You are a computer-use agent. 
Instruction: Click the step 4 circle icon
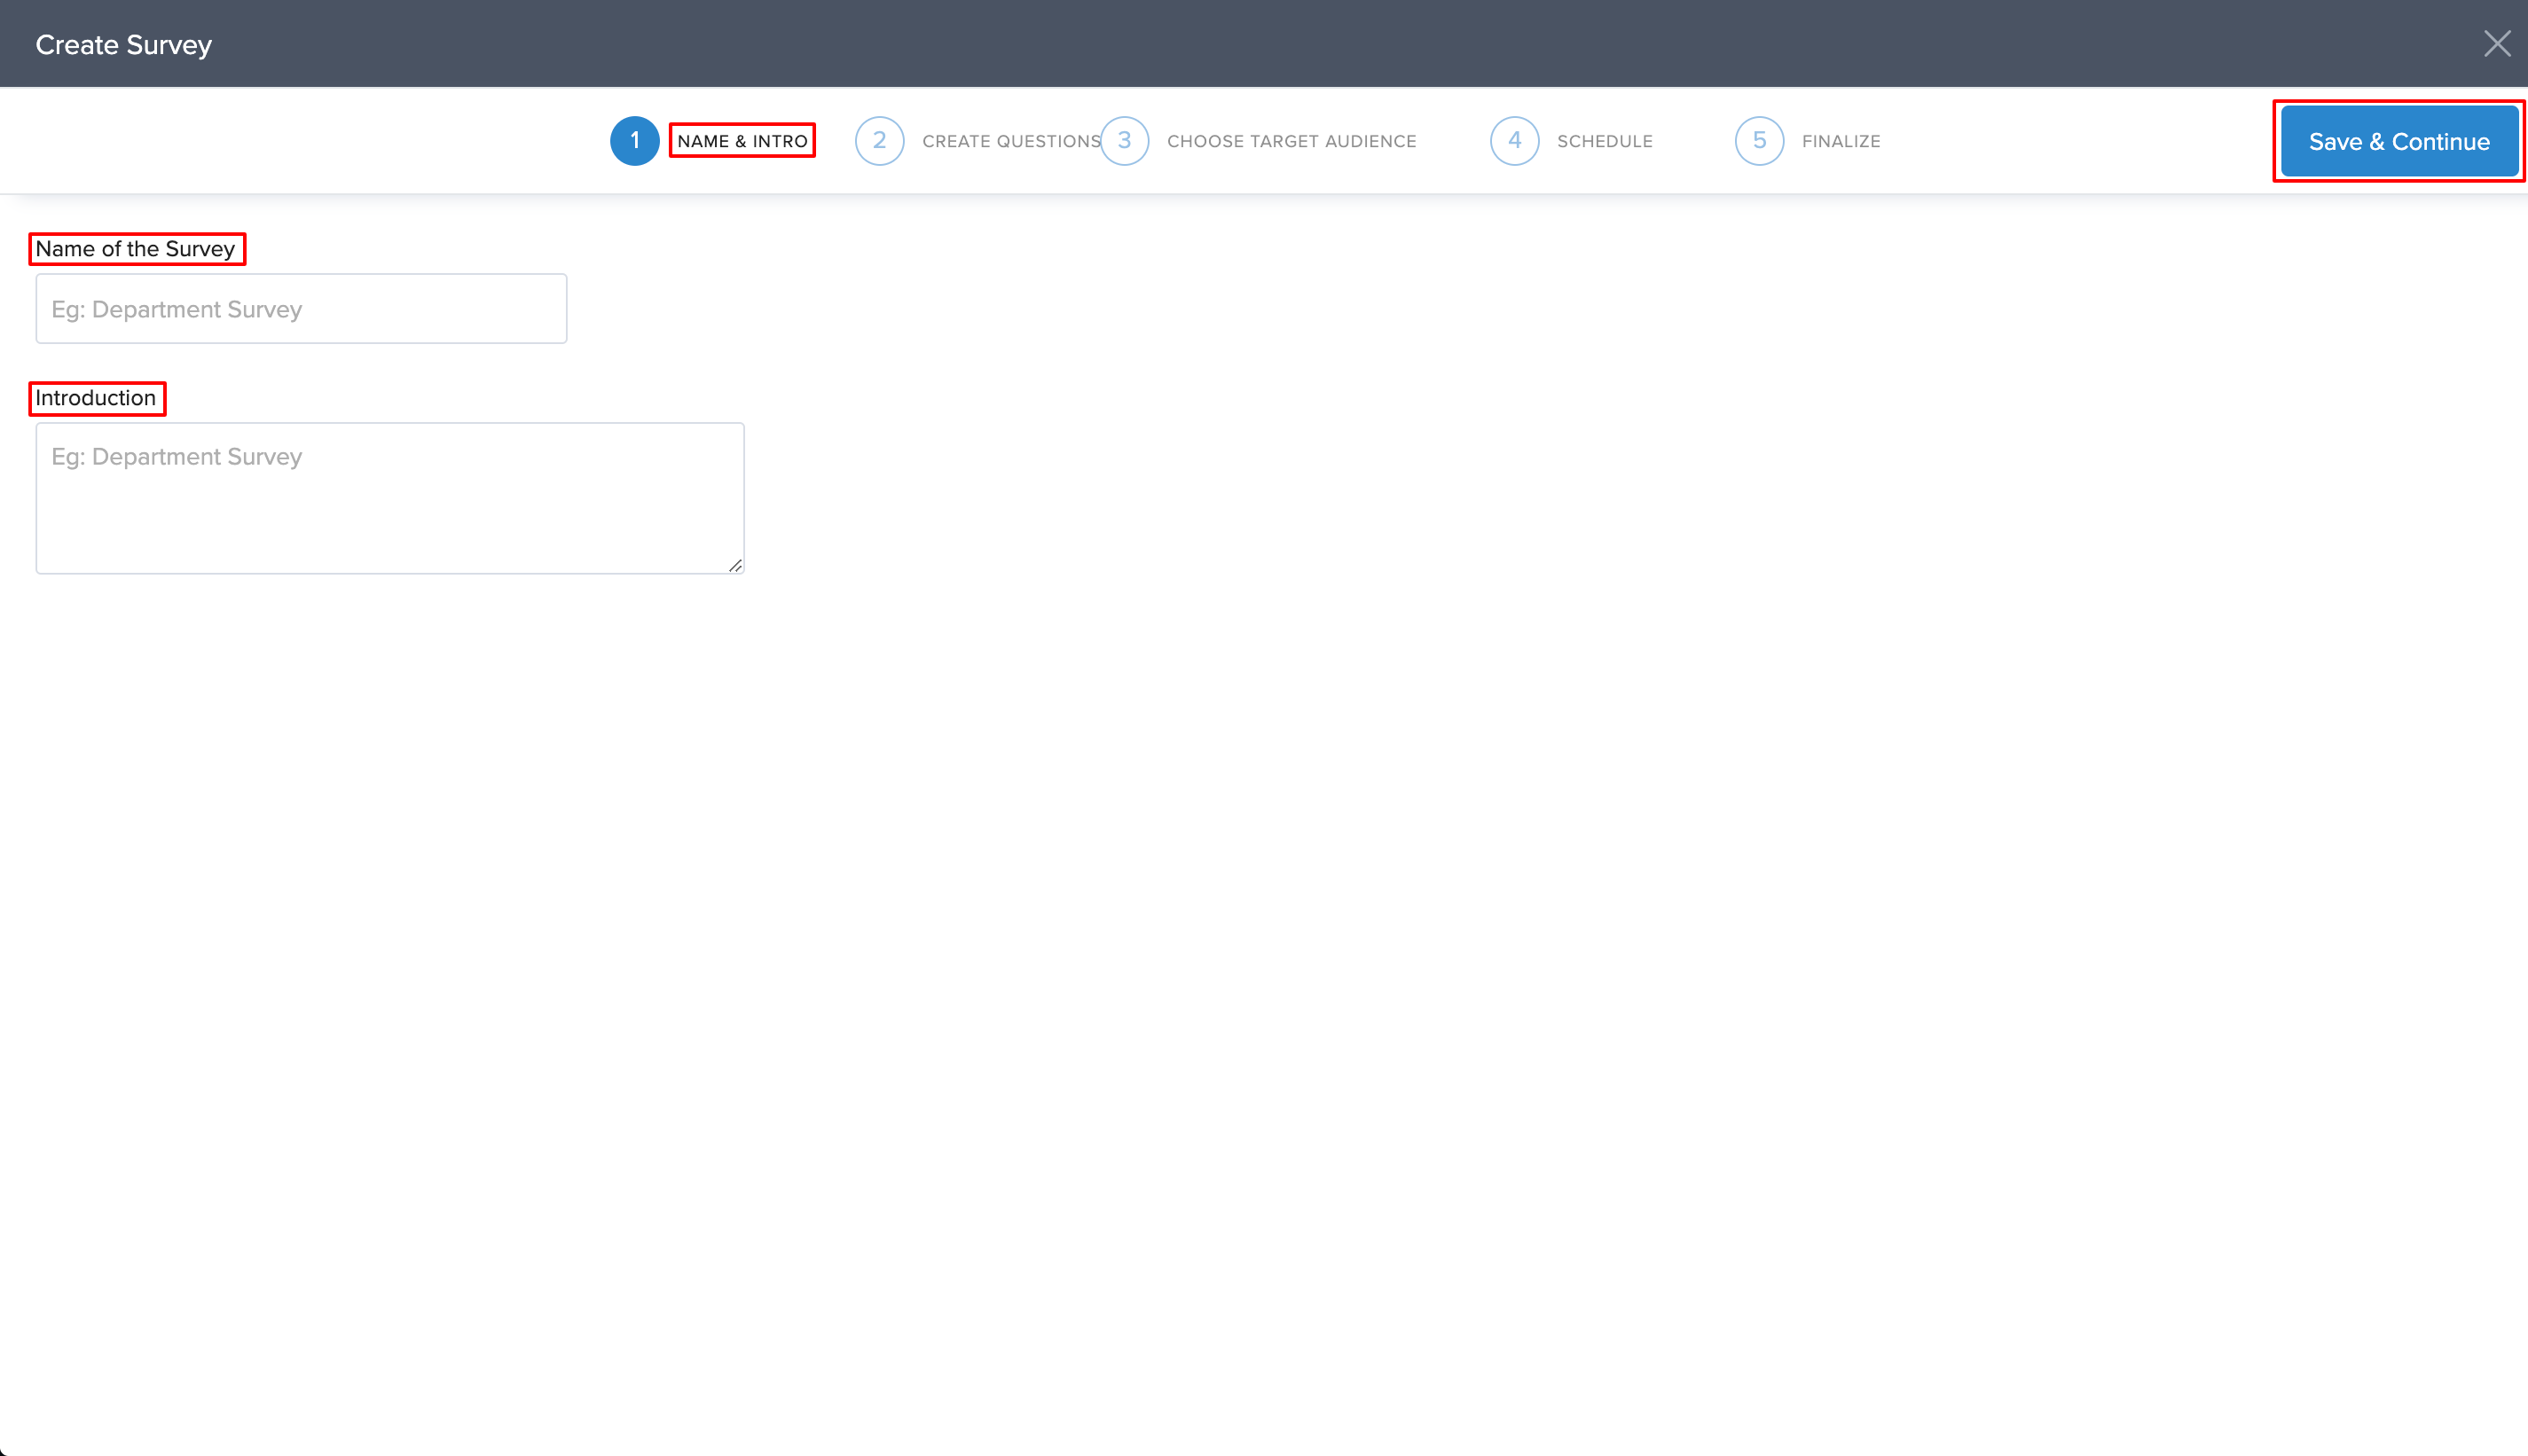point(1514,141)
